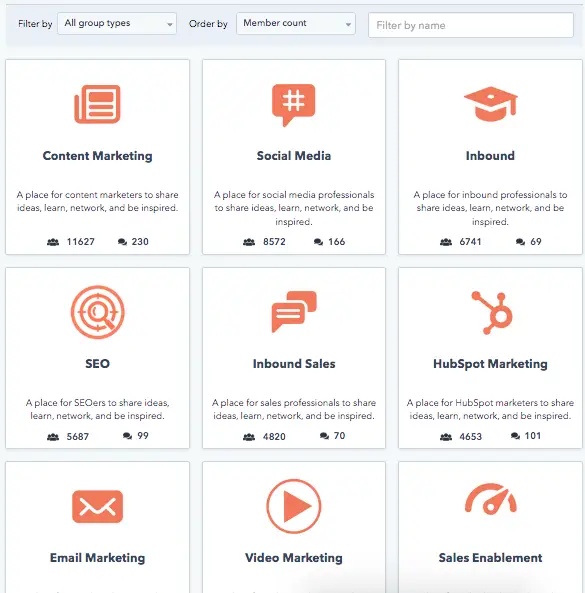Click members icon beside 8572
This screenshot has width=585, height=593.
[249, 242]
